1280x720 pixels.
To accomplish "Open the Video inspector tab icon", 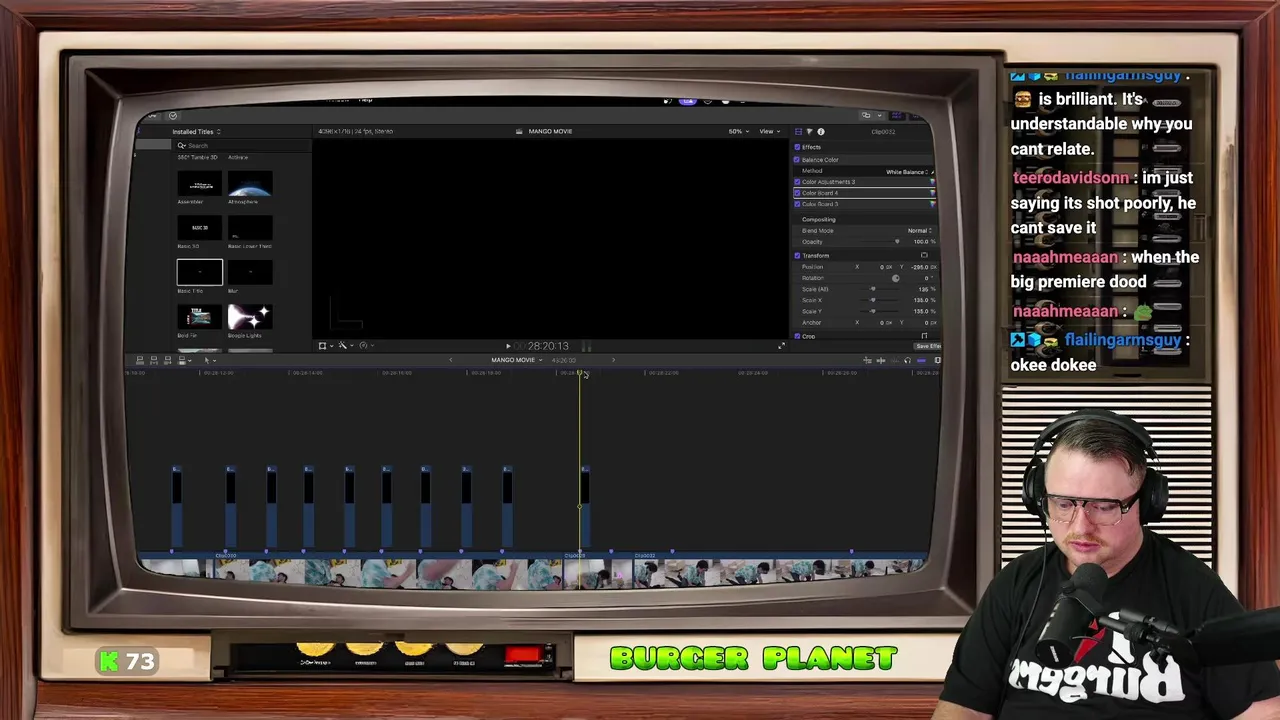I will pyautogui.click(x=798, y=132).
